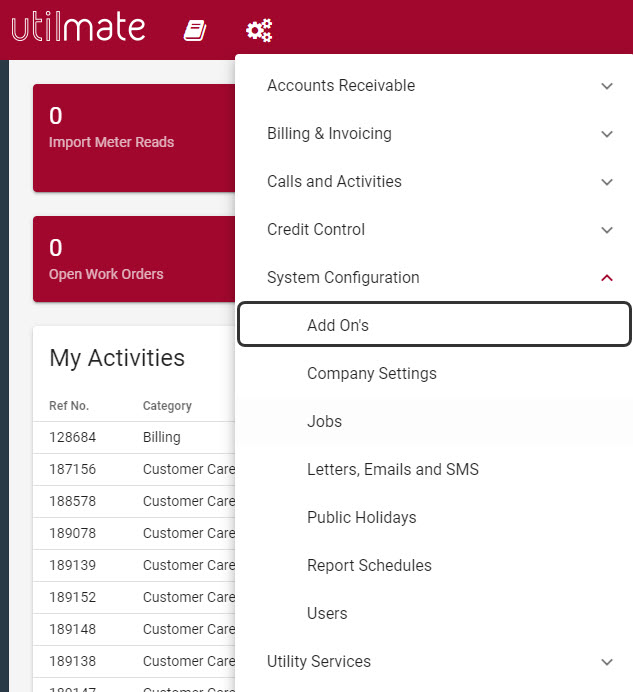633x692 pixels.
Task: Expand the Utility Services chevron
Action: (x=606, y=662)
